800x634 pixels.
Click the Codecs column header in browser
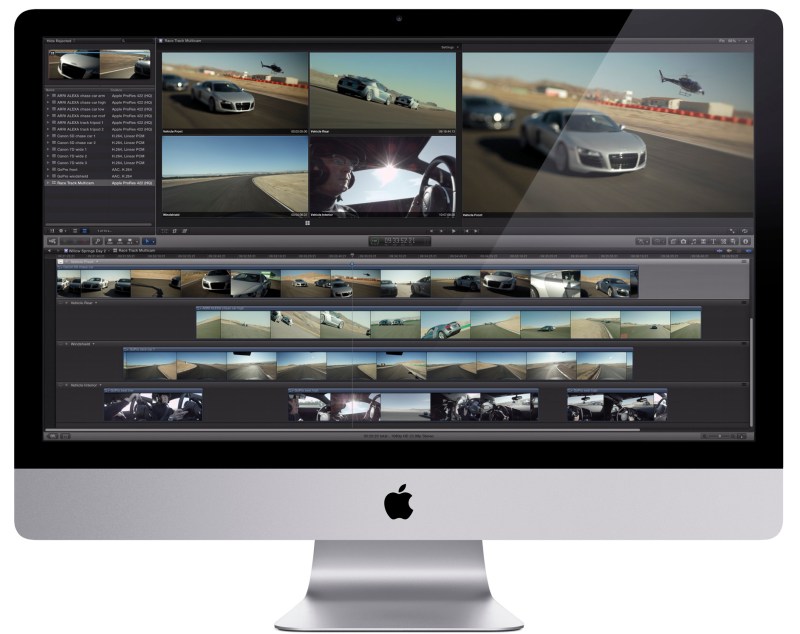point(118,88)
